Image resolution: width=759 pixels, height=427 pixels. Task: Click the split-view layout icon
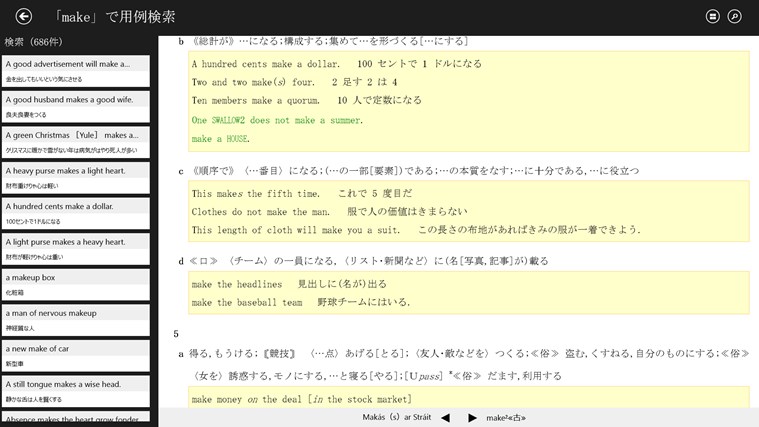pos(712,16)
